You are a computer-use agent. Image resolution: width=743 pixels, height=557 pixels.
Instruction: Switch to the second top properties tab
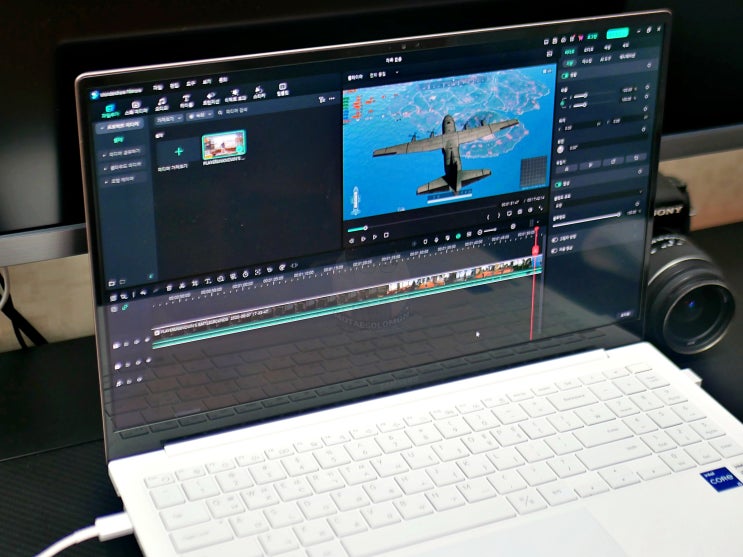[x=589, y=49]
